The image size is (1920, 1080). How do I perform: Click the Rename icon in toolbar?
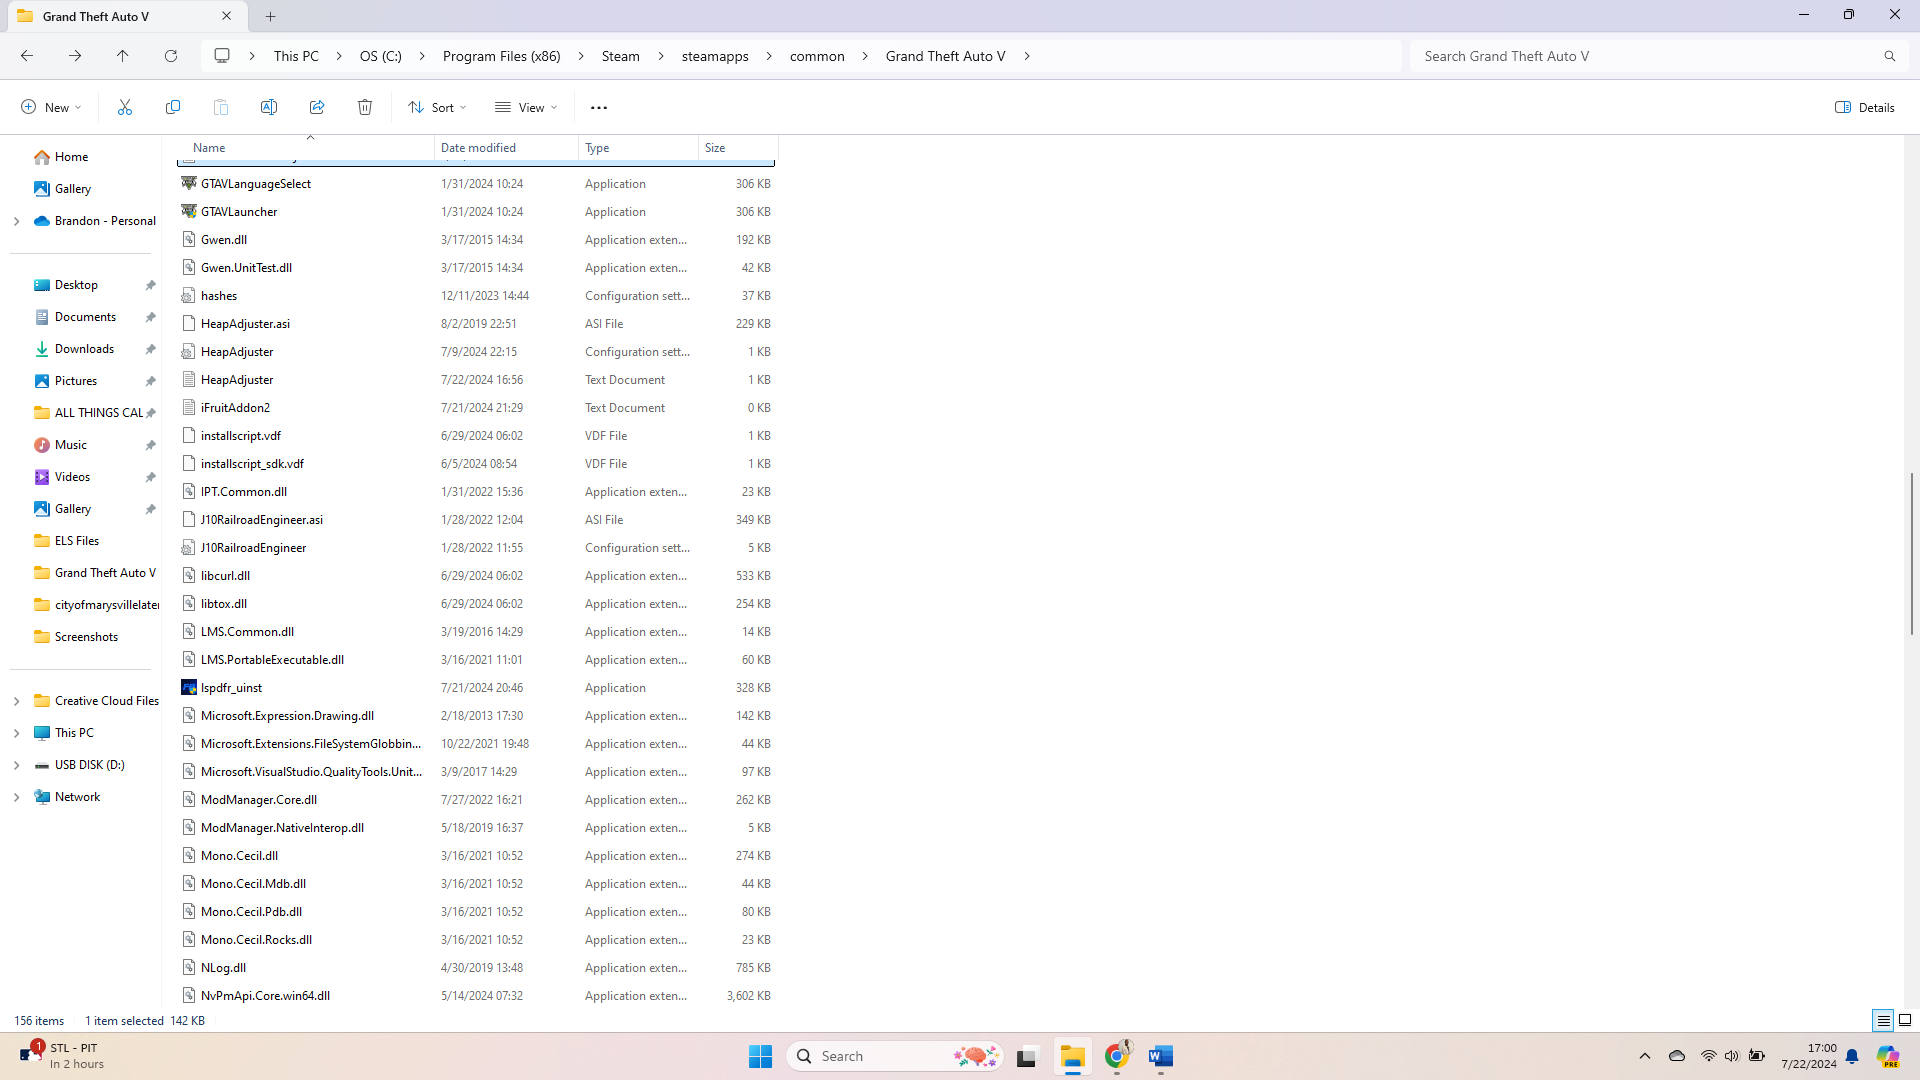pos(269,107)
